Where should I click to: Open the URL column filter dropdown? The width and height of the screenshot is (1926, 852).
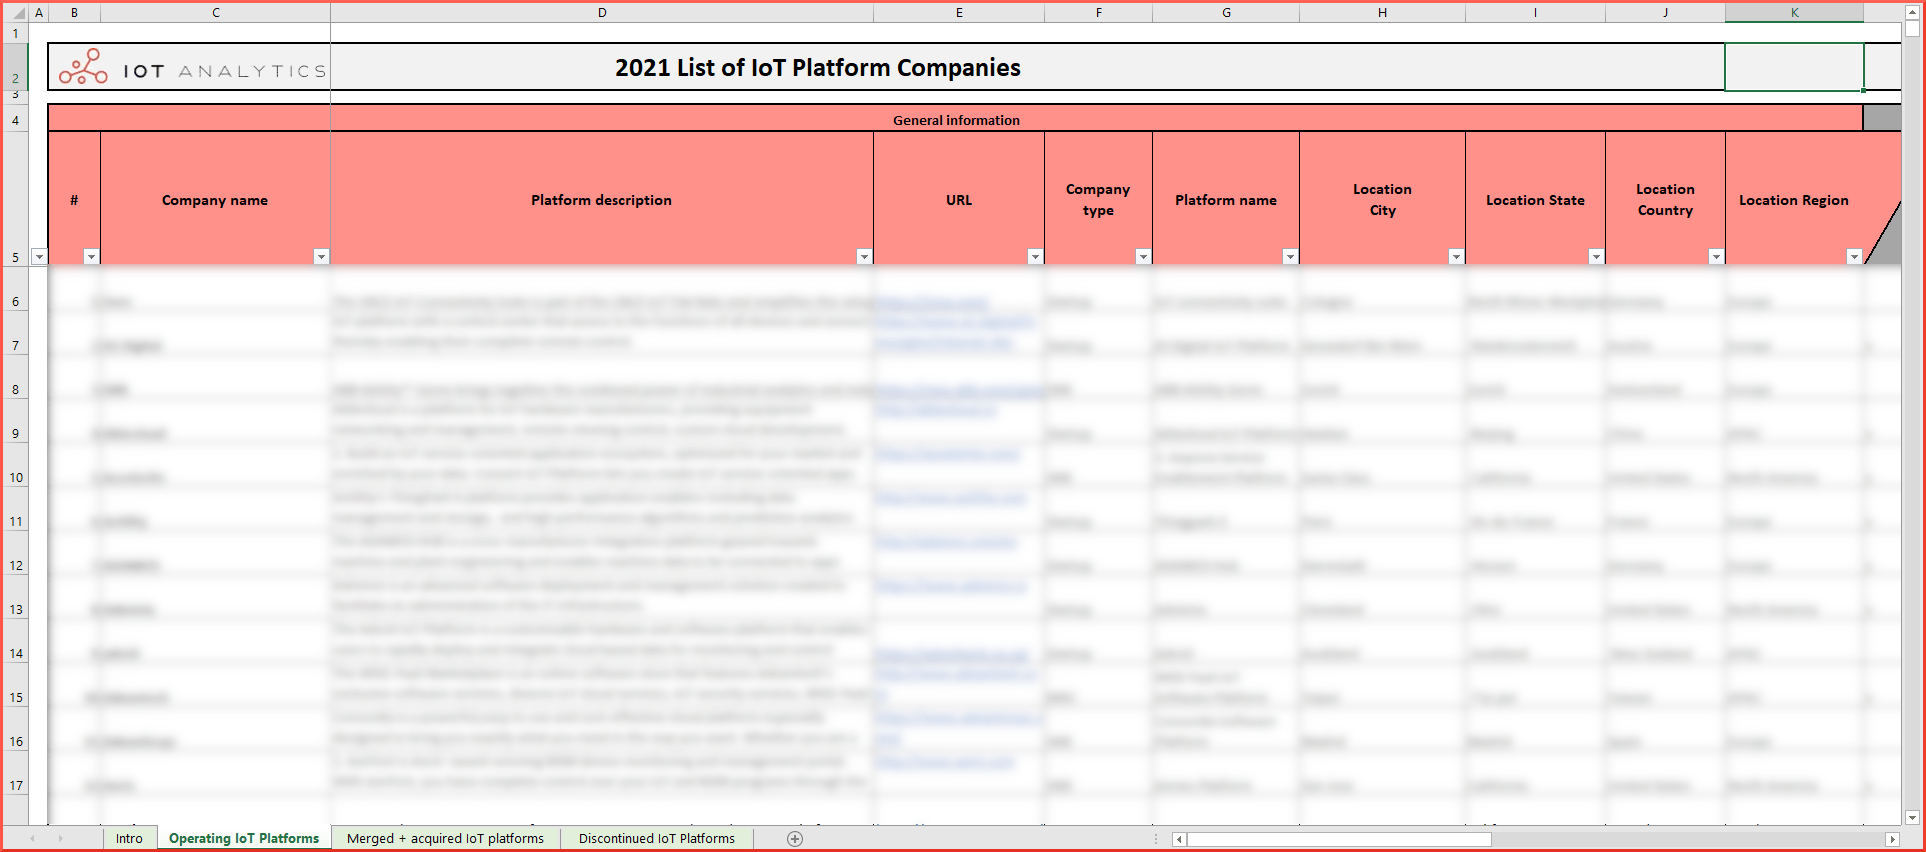(x=1035, y=257)
